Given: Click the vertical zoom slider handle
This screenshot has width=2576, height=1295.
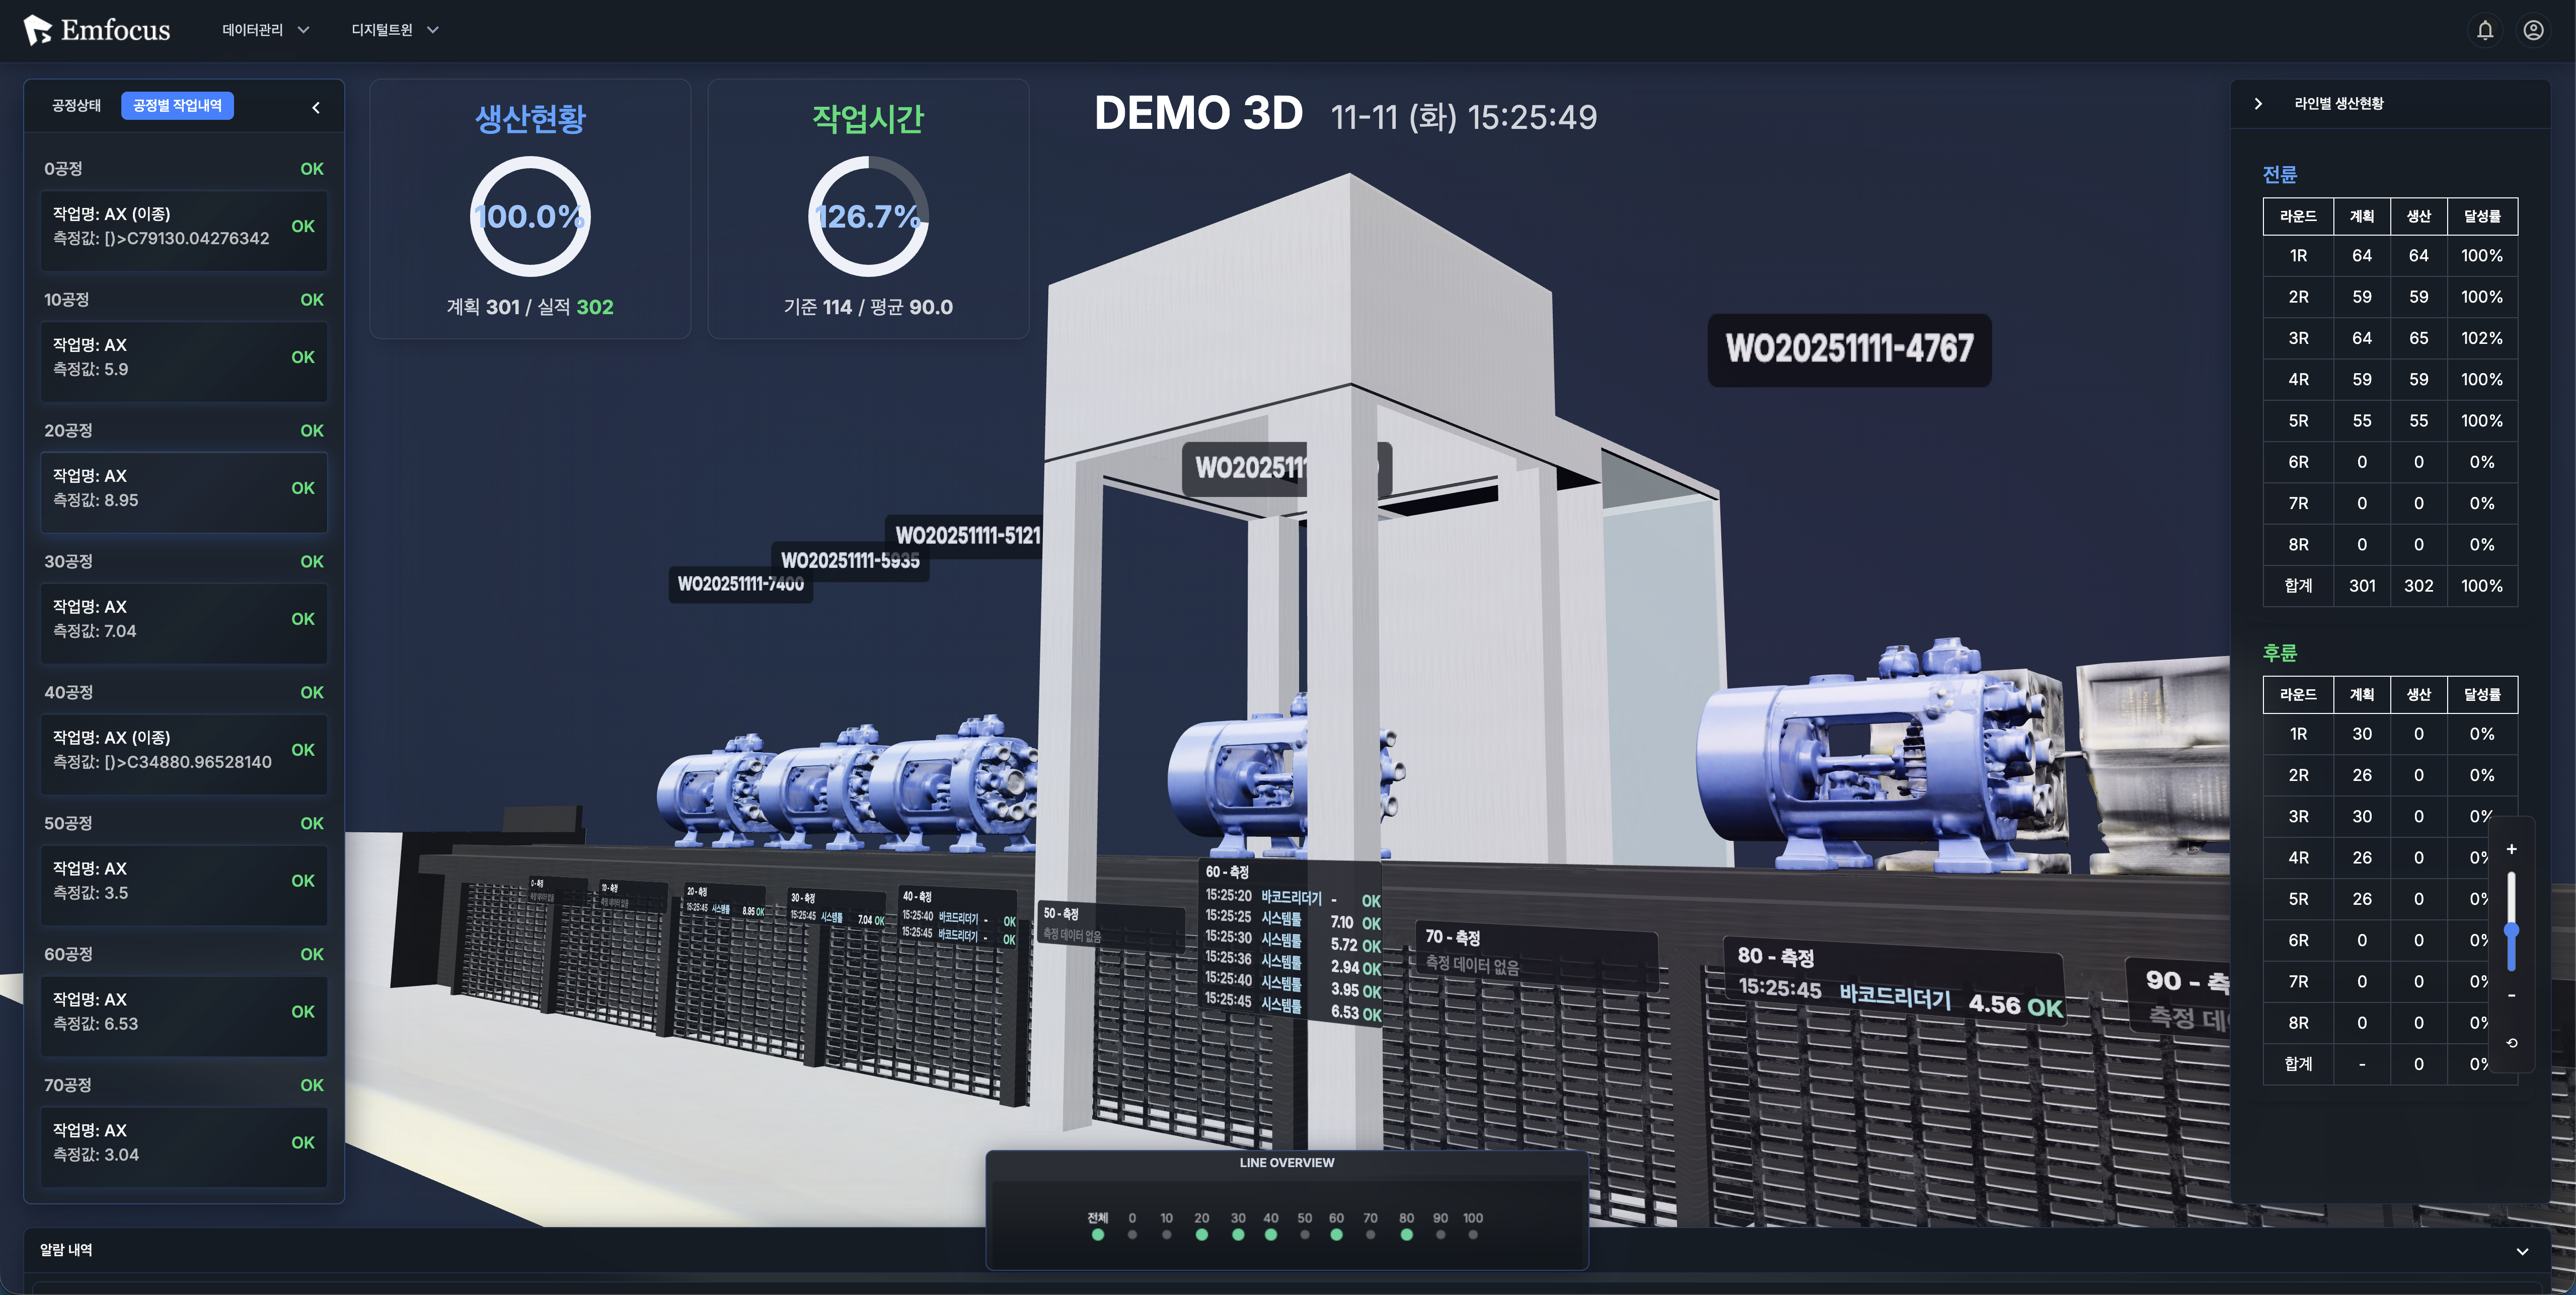Looking at the screenshot, I should 2511,930.
